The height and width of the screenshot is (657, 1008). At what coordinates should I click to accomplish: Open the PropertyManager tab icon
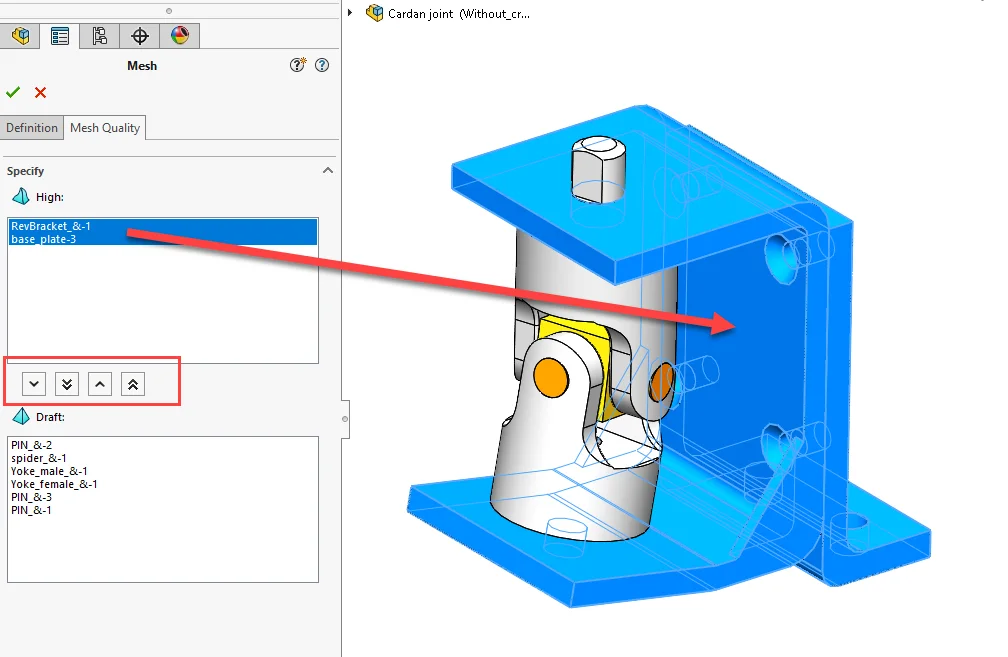point(59,35)
